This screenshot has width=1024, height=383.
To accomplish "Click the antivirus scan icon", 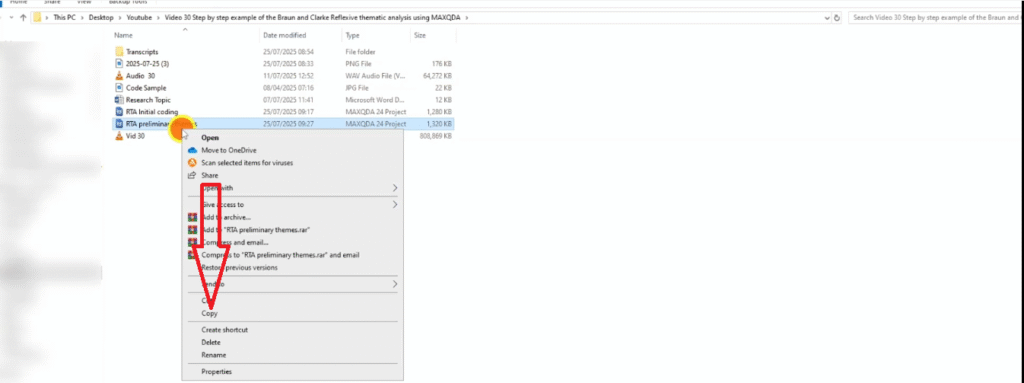I will [192, 163].
